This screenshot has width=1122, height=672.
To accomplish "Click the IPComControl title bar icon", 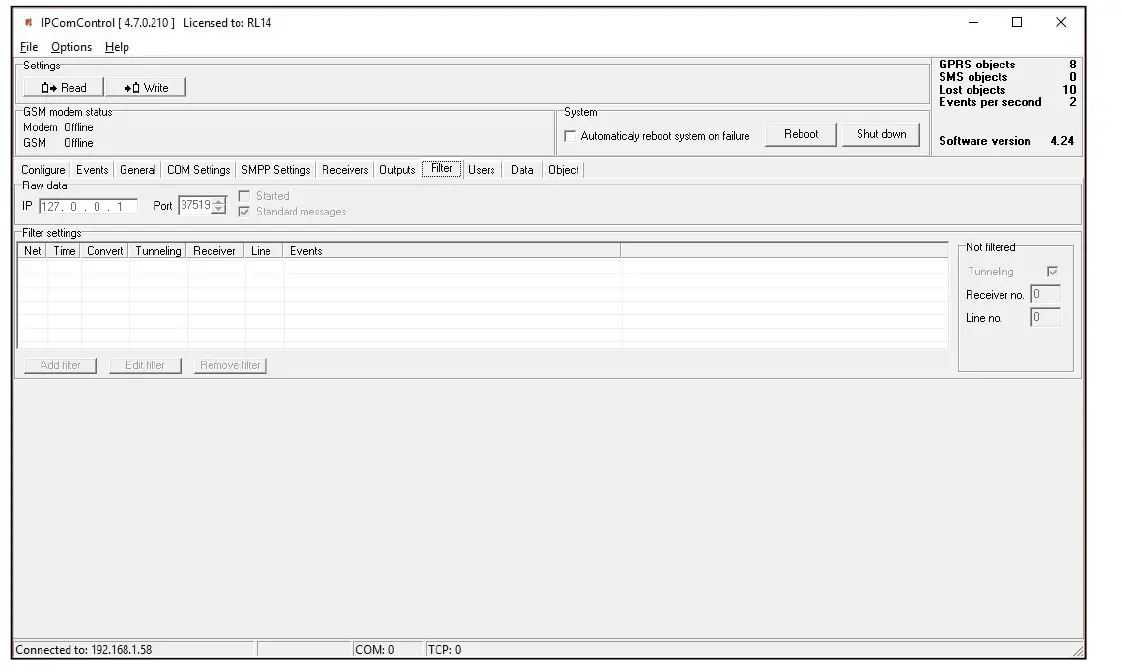I will pos(27,22).
